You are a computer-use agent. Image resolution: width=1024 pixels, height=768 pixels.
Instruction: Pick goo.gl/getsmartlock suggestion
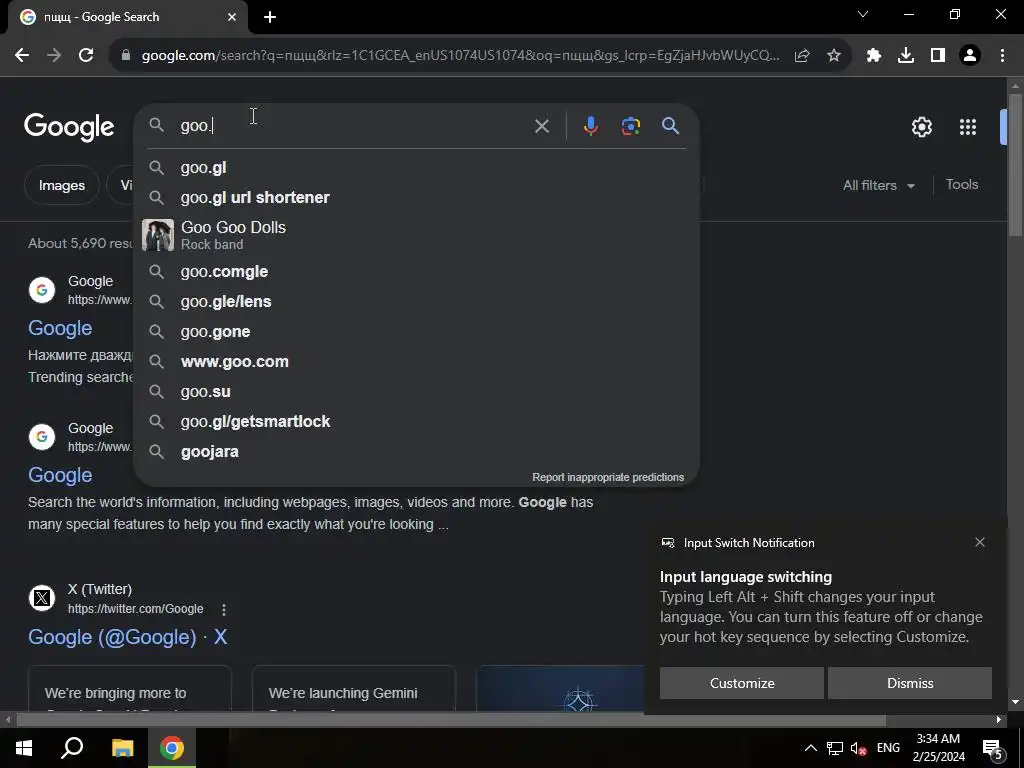[416, 422]
